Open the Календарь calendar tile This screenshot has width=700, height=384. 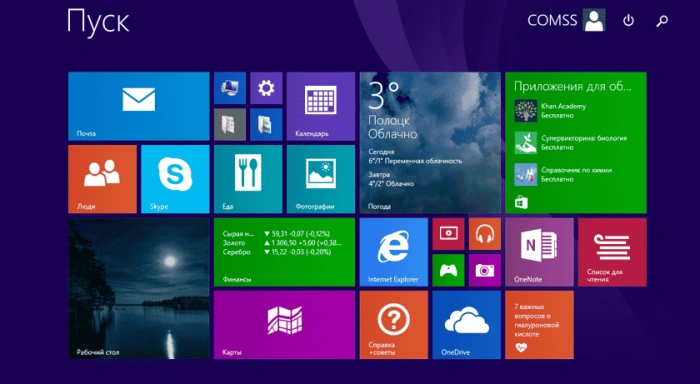[x=321, y=106]
